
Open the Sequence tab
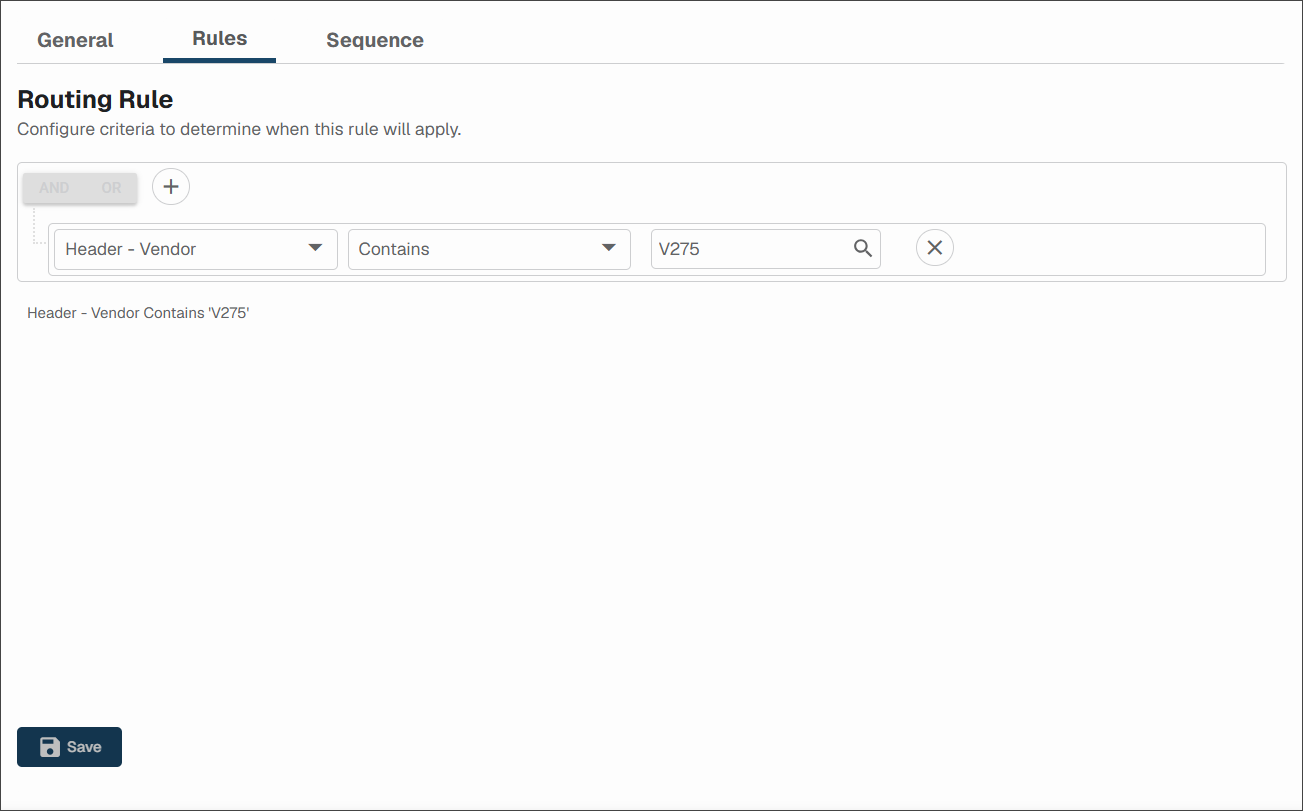point(375,40)
